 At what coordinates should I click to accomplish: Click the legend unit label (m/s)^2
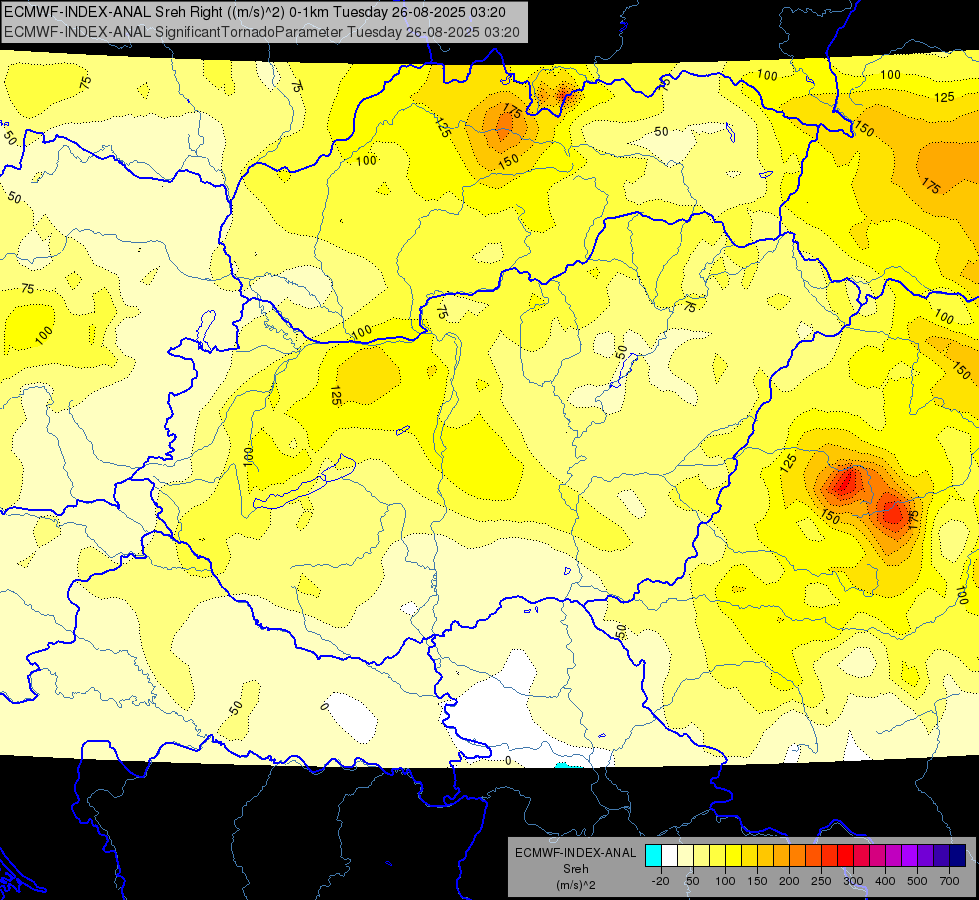click(576, 885)
